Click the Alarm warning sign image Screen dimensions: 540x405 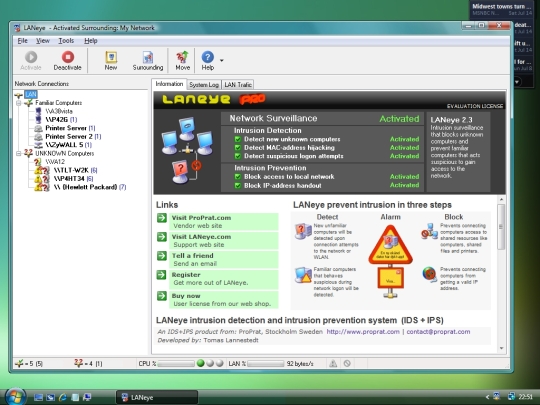[390, 245]
